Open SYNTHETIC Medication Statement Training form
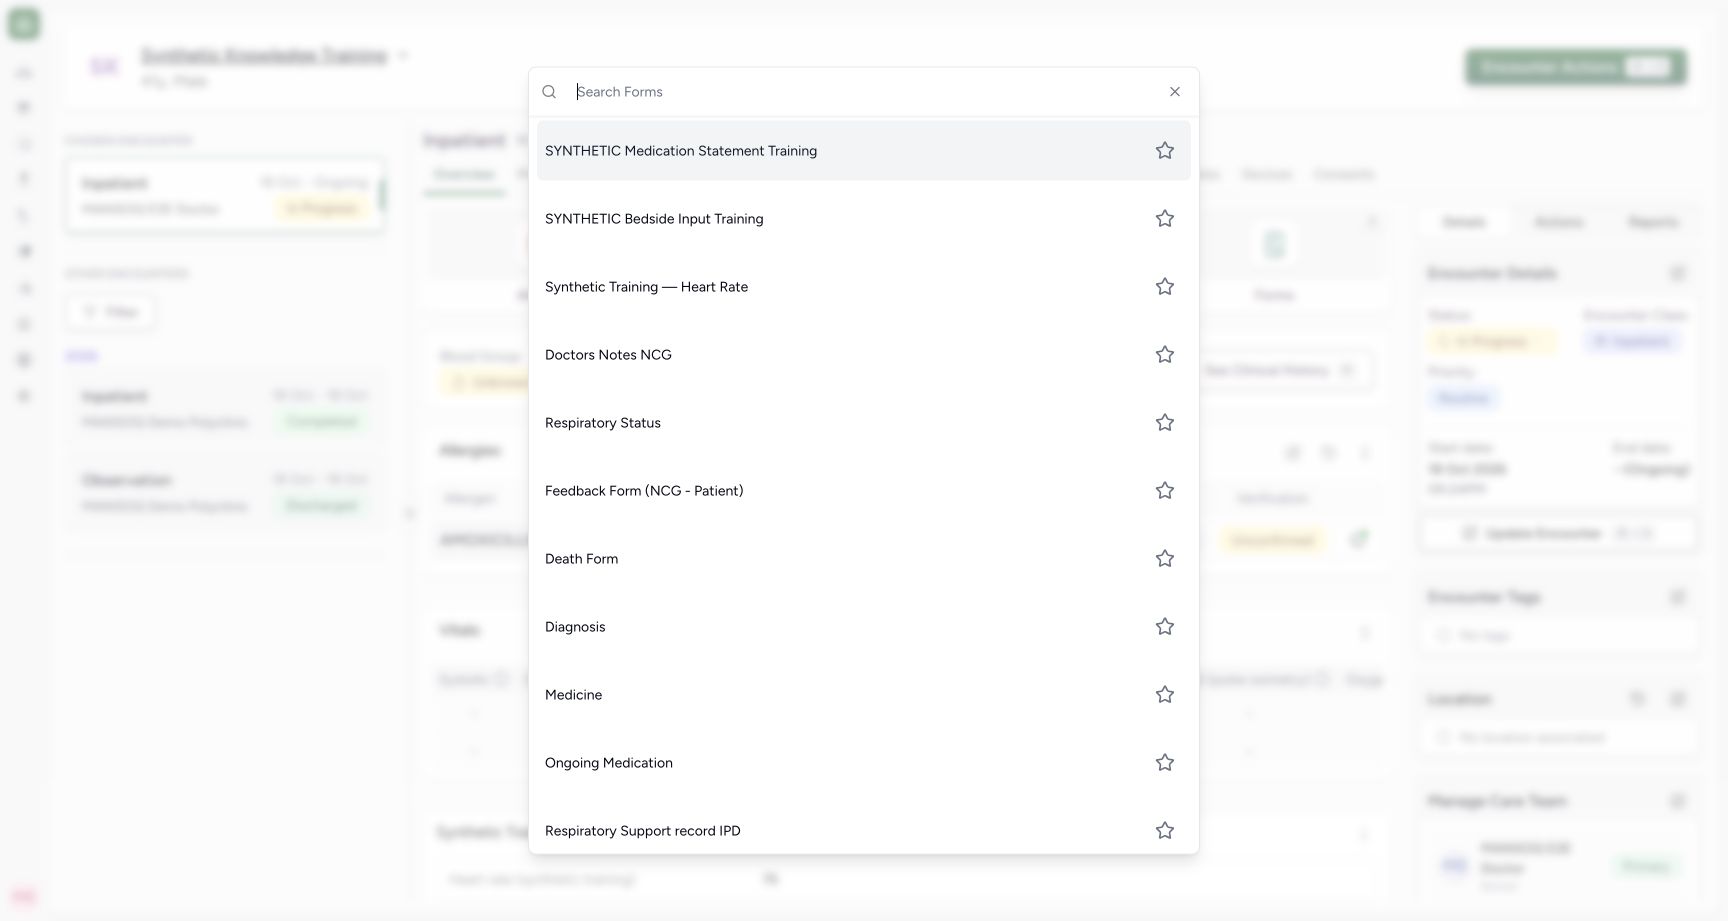Viewport: 1728px width, 921px height. pyautogui.click(x=864, y=151)
